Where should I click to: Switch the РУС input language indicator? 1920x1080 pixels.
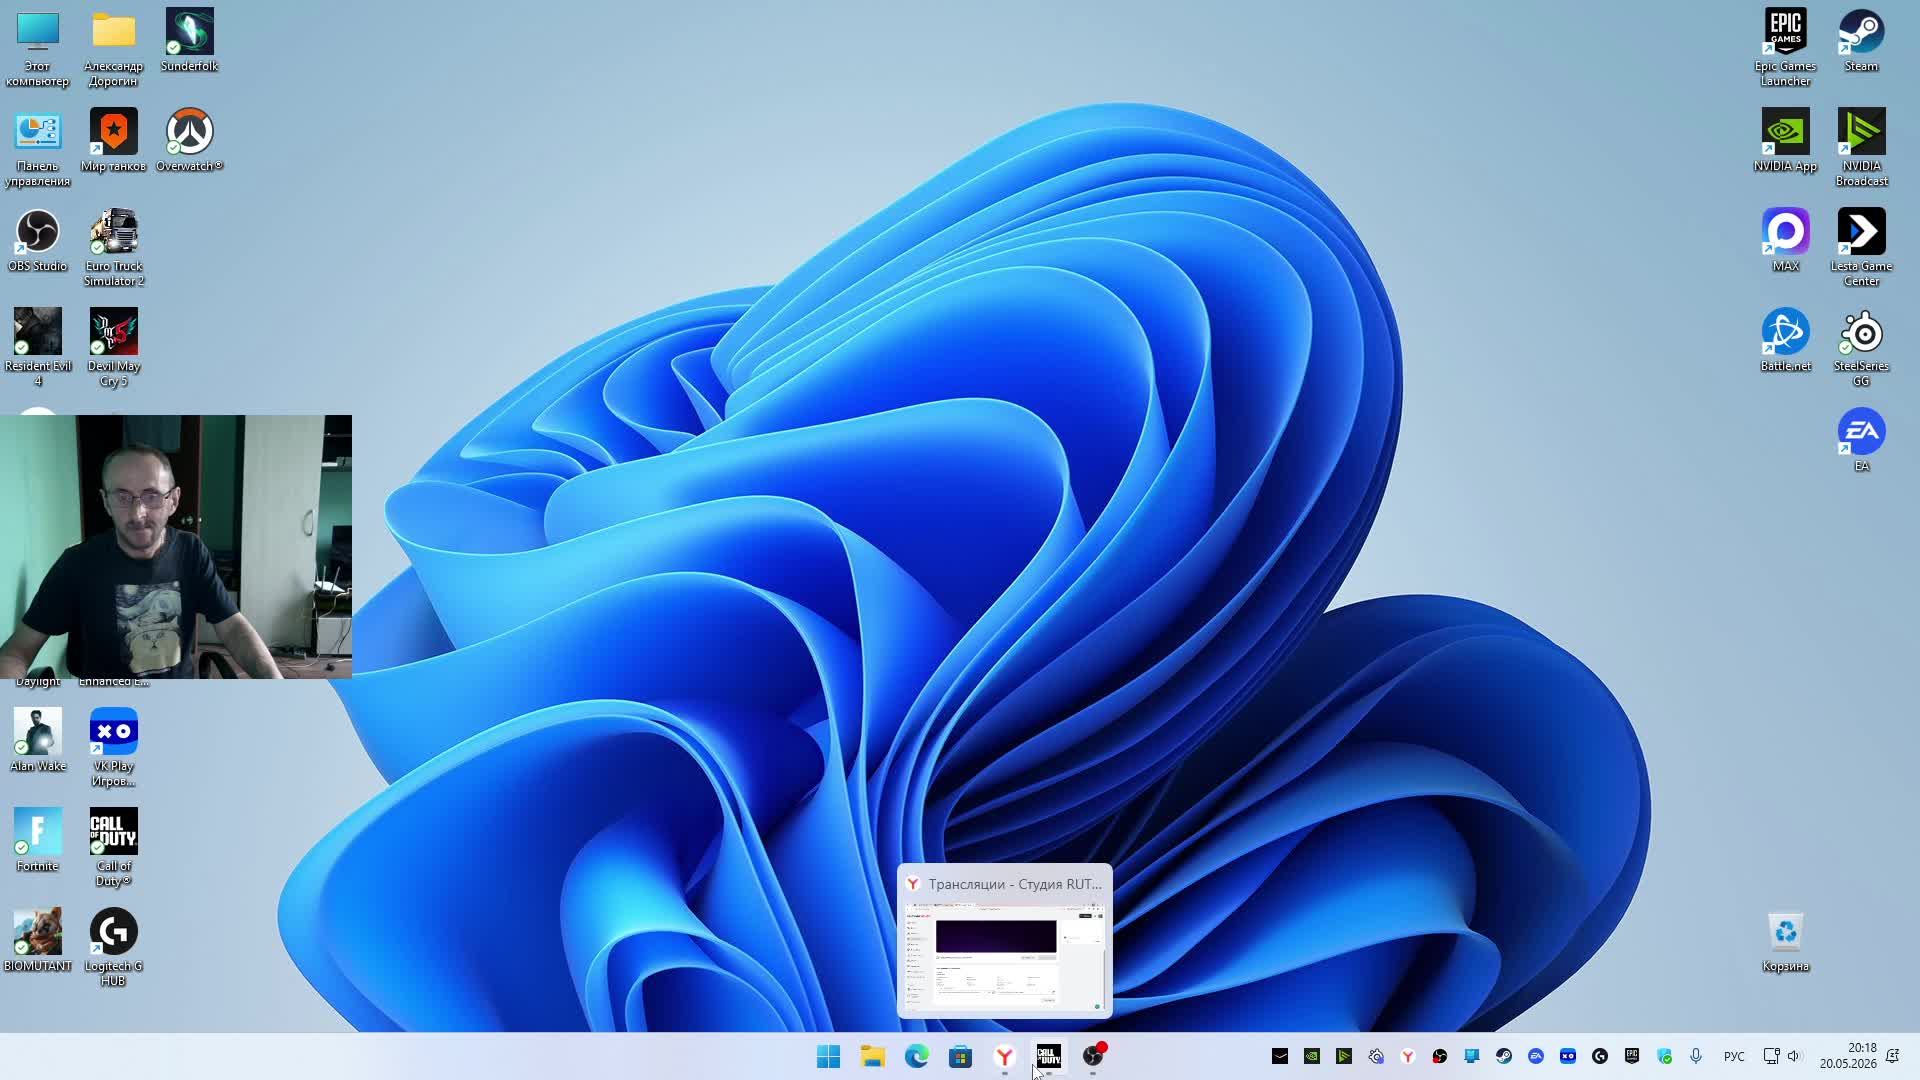point(1734,1056)
